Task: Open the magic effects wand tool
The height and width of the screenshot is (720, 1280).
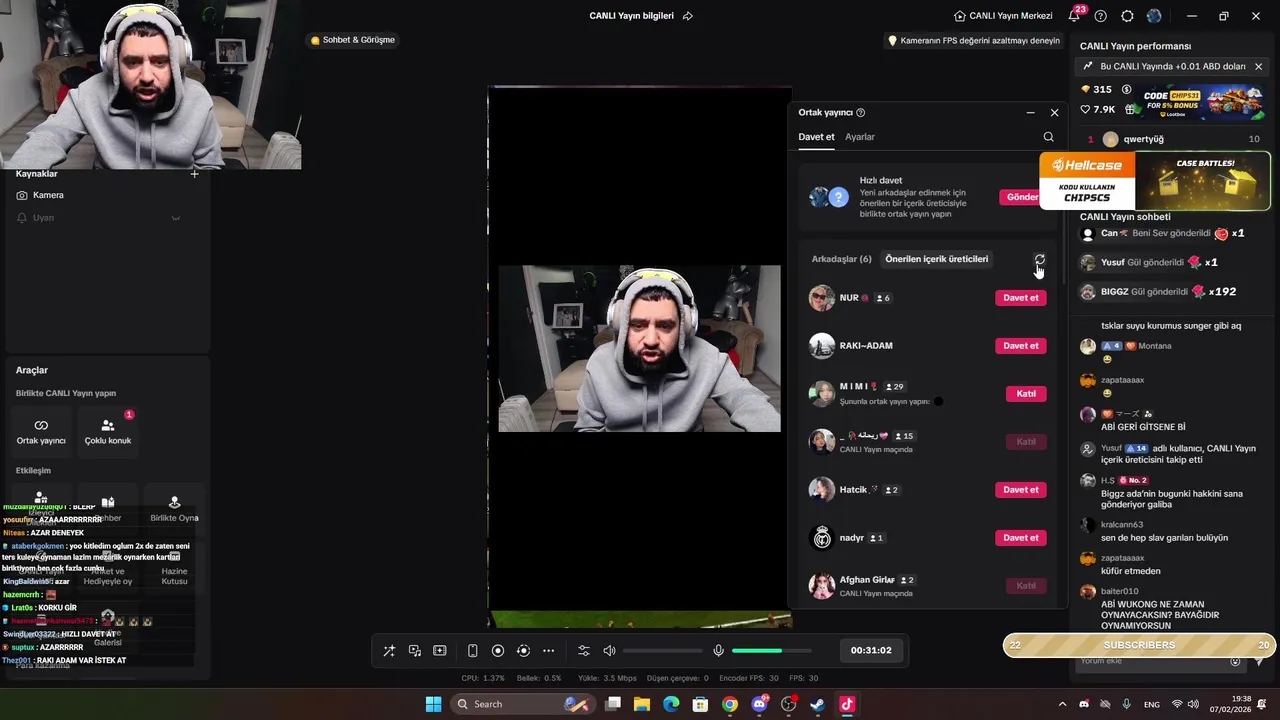Action: (x=389, y=651)
